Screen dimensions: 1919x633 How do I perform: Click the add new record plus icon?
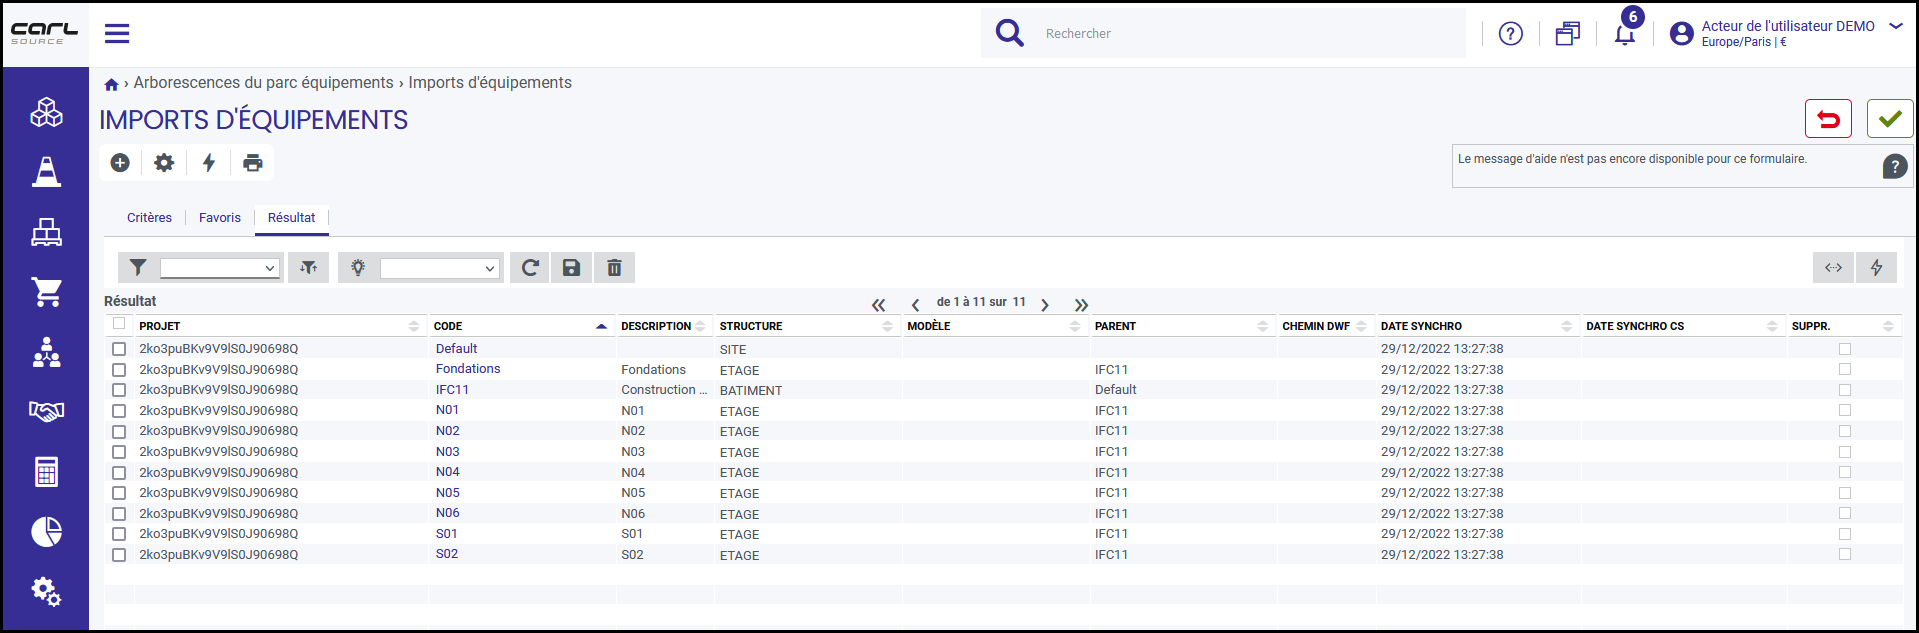120,162
